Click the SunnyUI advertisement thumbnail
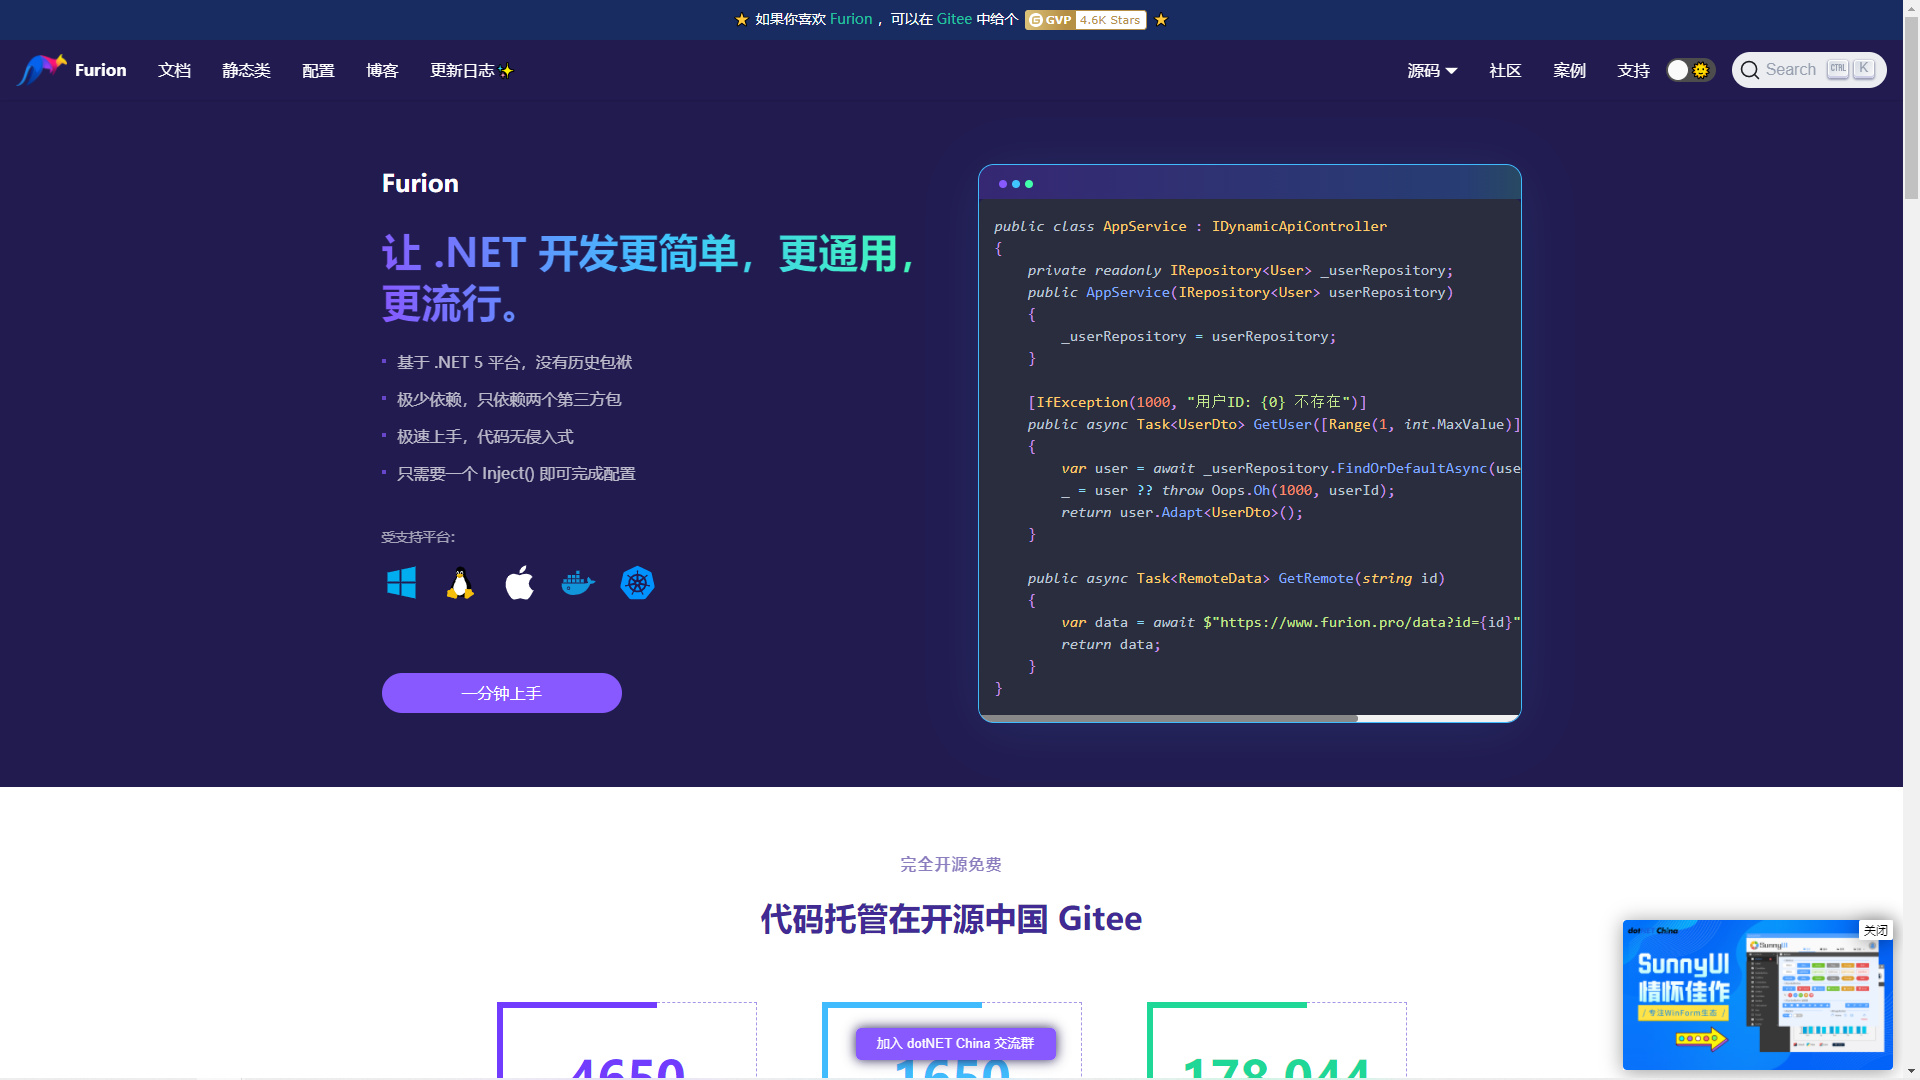1920x1080 pixels. point(1758,996)
